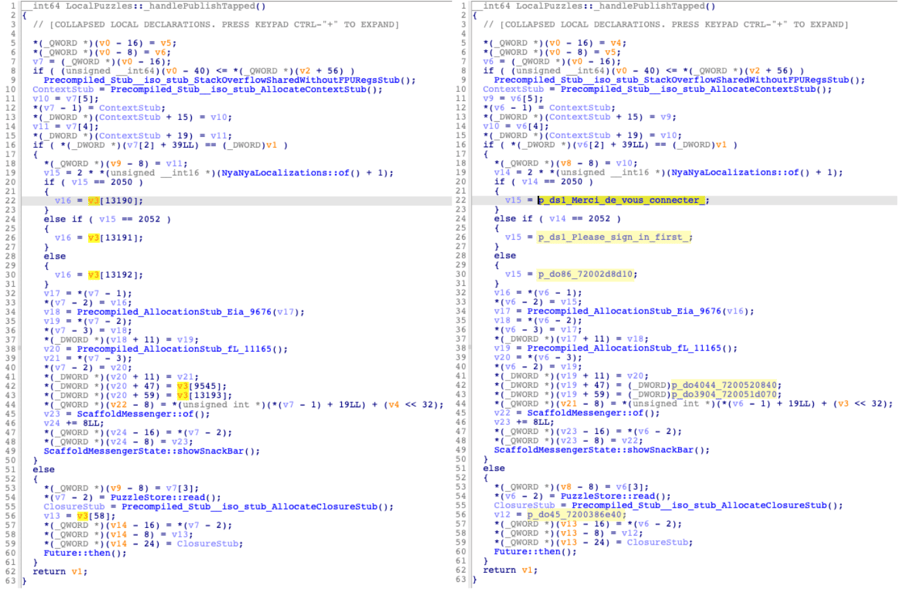The height and width of the screenshot is (591, 900).
Task: Select the p_do4044_7200520840 symbol
Action: click(725, 385)
